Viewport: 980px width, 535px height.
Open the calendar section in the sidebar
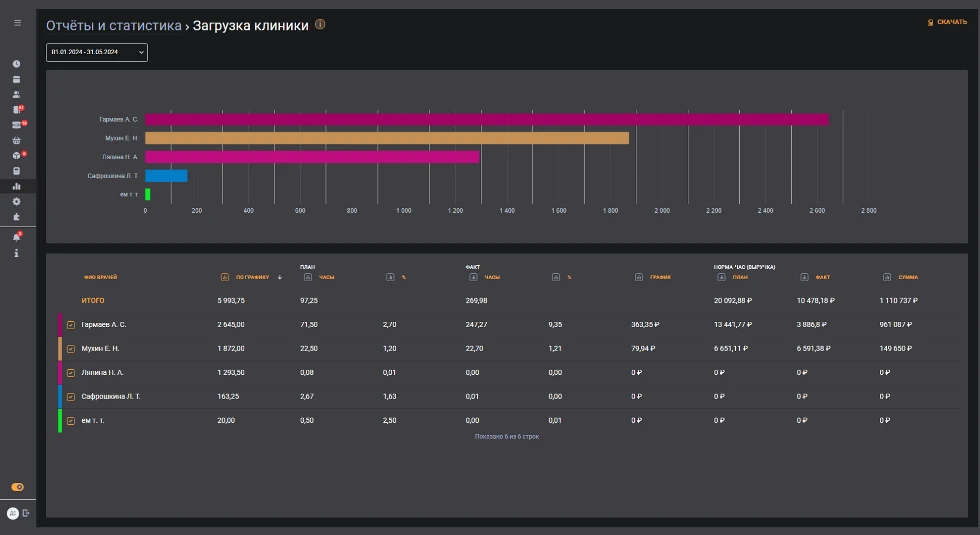pos(16,79)
